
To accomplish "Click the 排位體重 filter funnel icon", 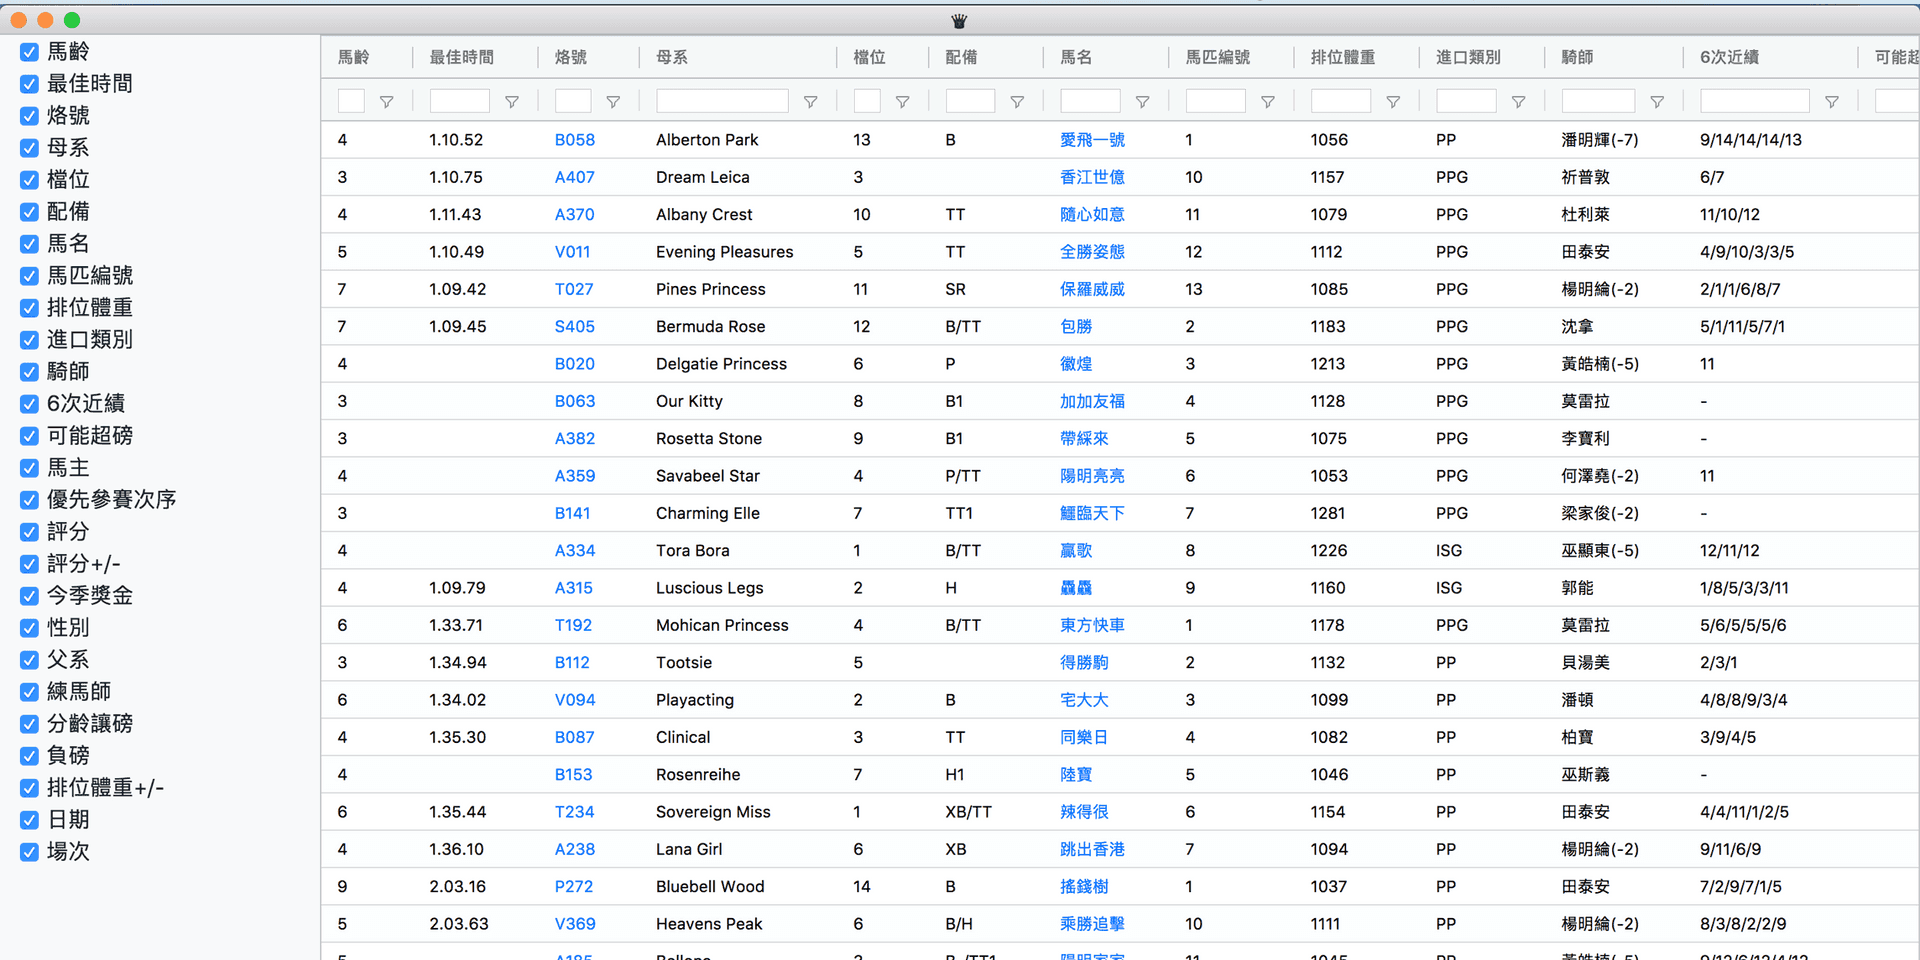I will [x=1393, y=101].
